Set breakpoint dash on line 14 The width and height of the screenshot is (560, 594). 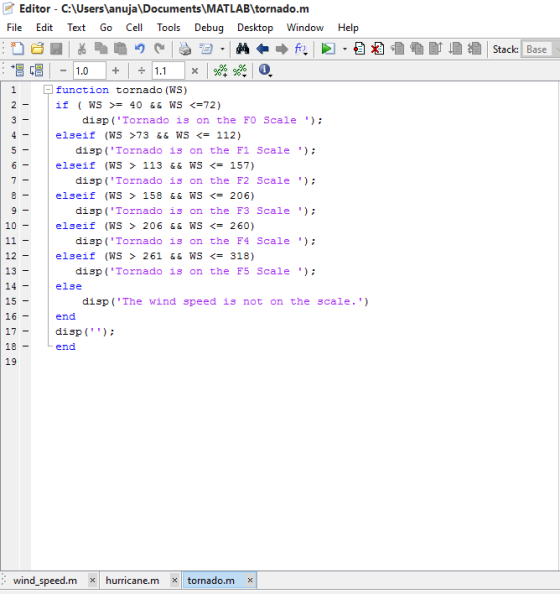click(25, 286)
